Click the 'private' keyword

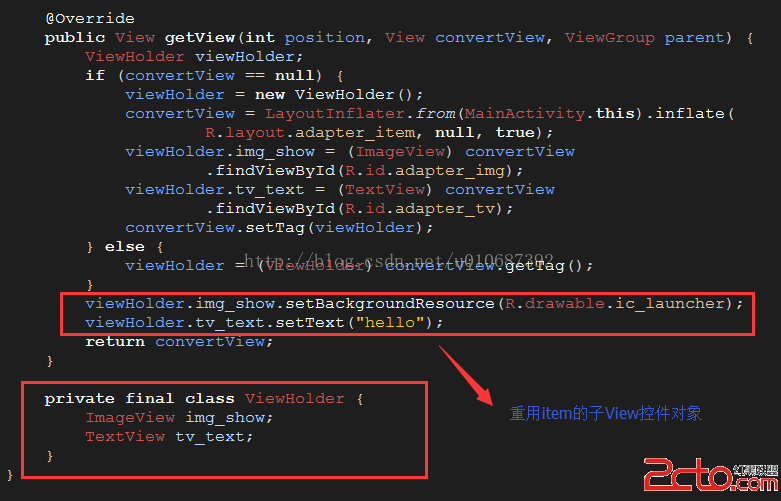80,399
